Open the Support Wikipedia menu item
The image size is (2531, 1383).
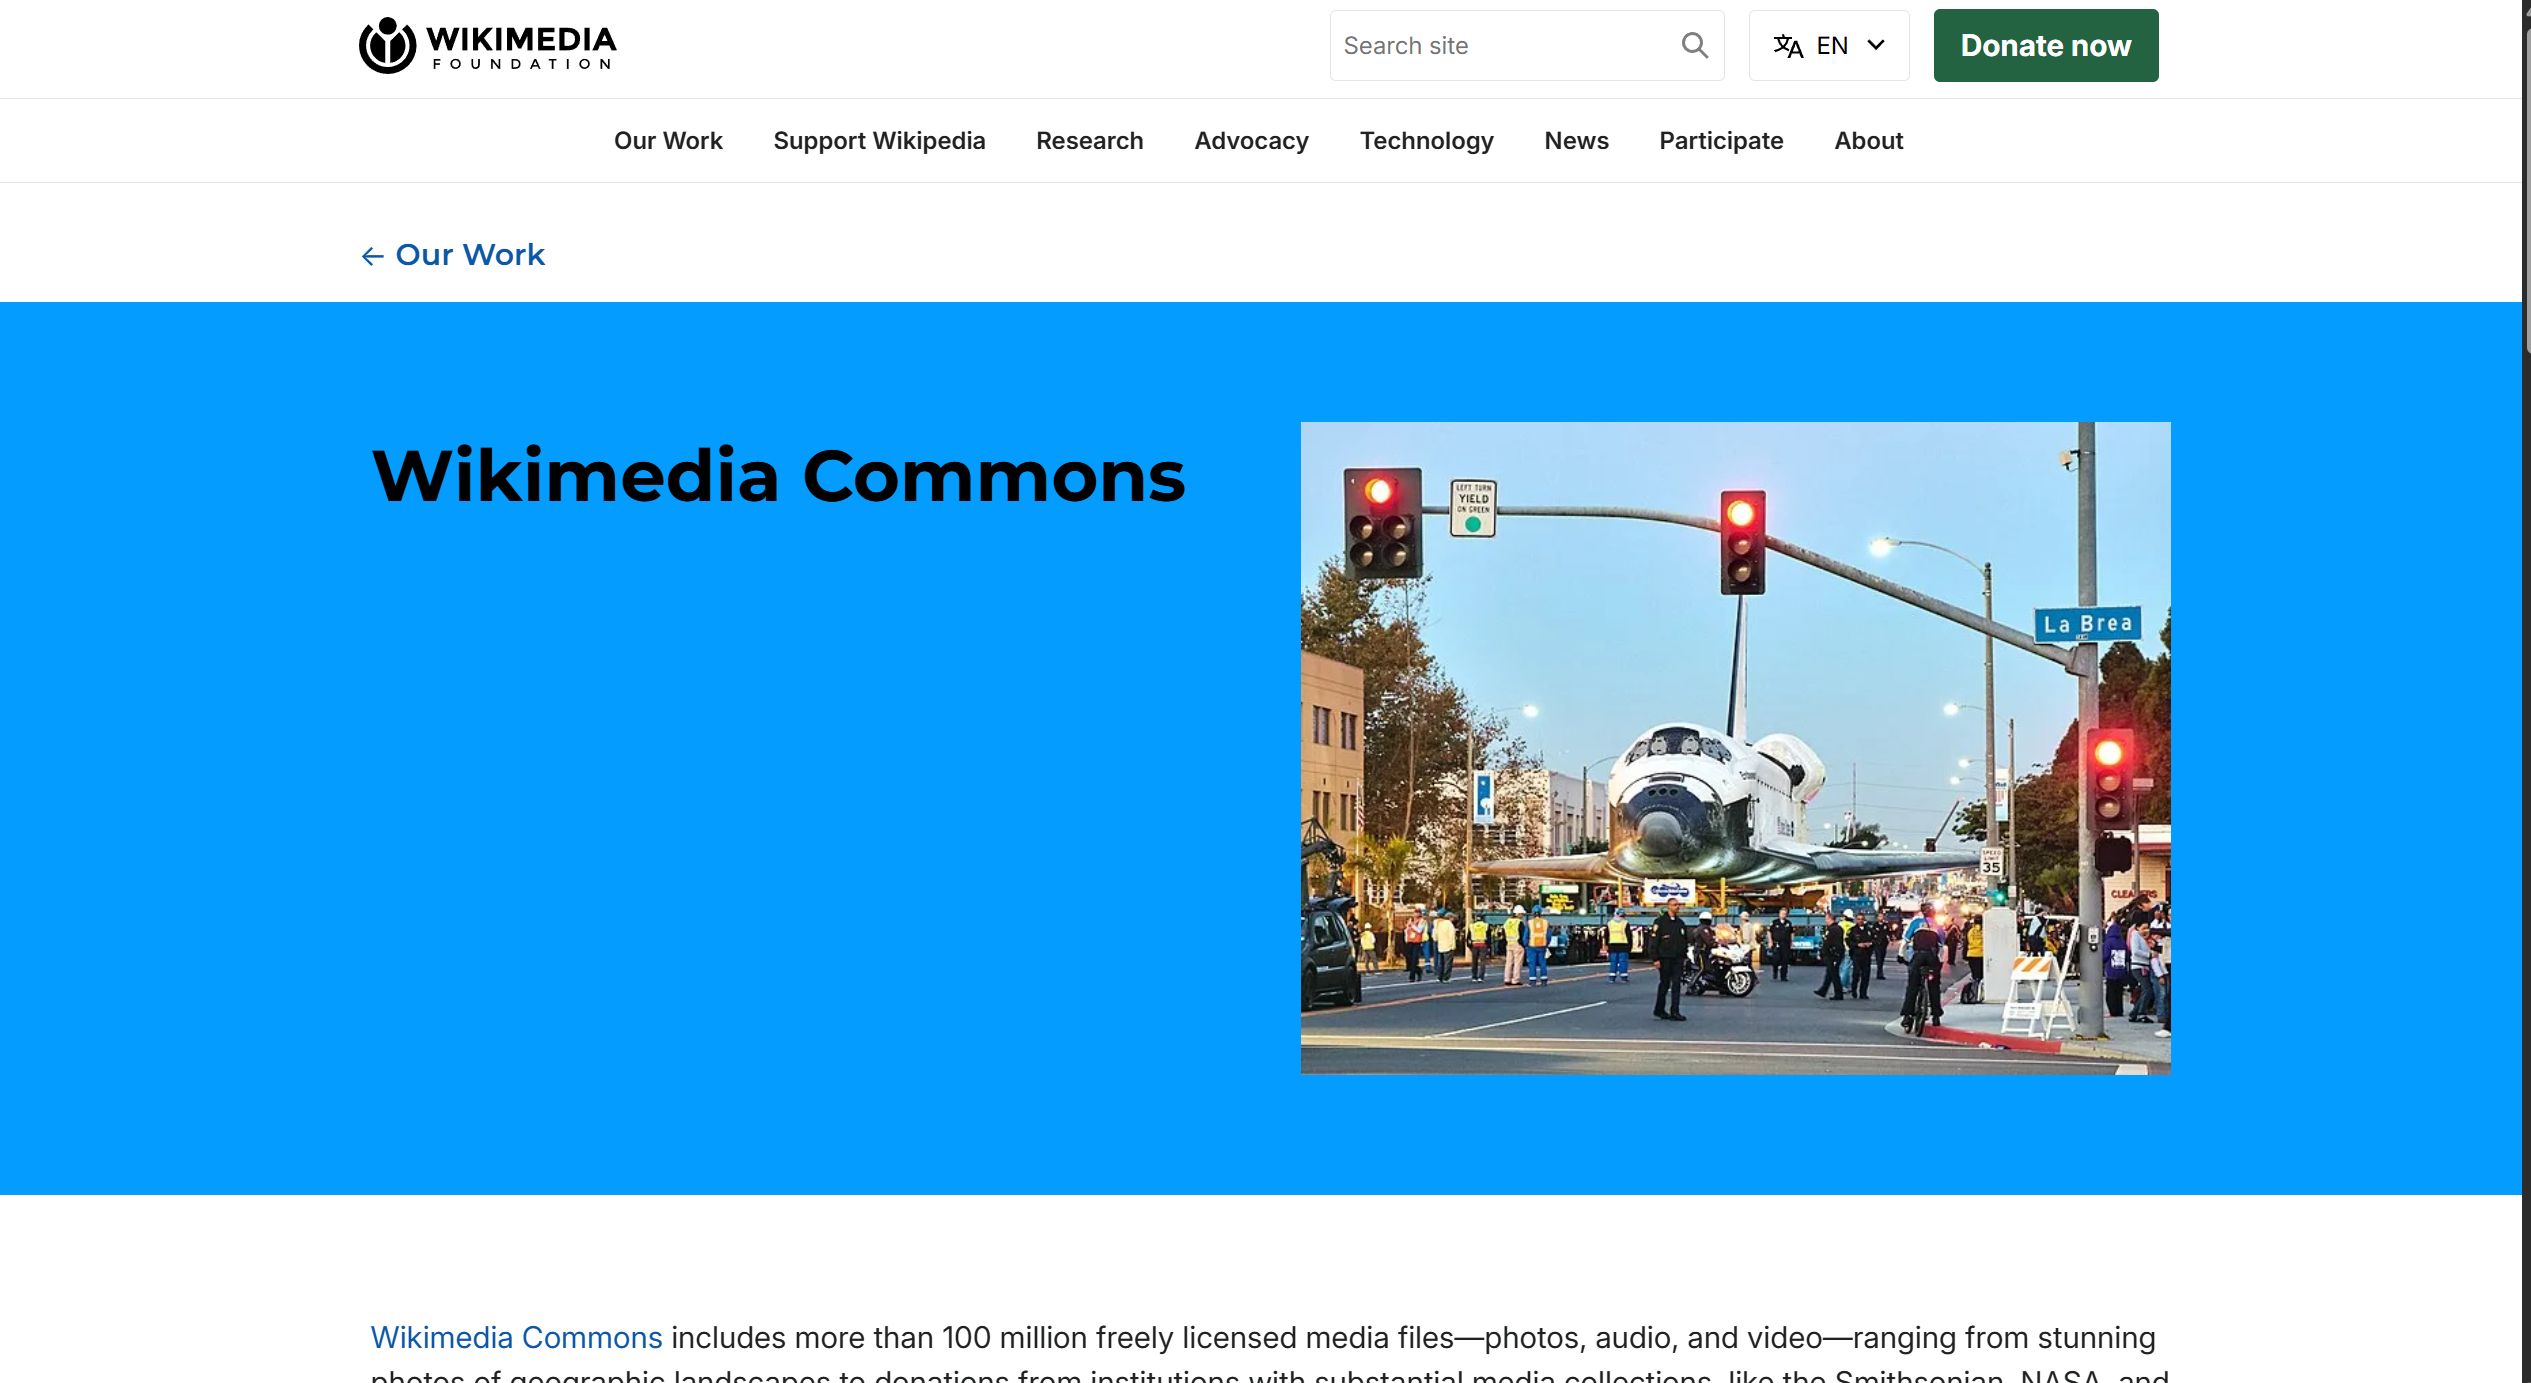point(879,141)
